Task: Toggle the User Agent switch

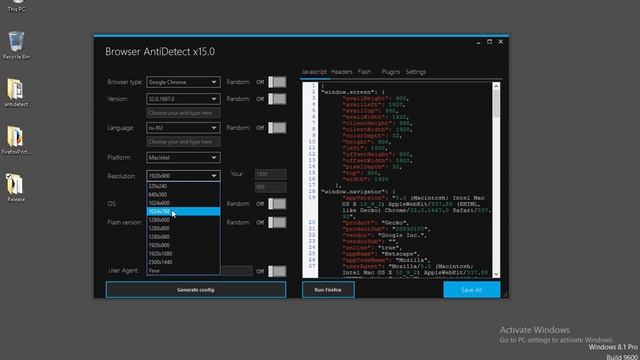Action: tap(277, 271)
